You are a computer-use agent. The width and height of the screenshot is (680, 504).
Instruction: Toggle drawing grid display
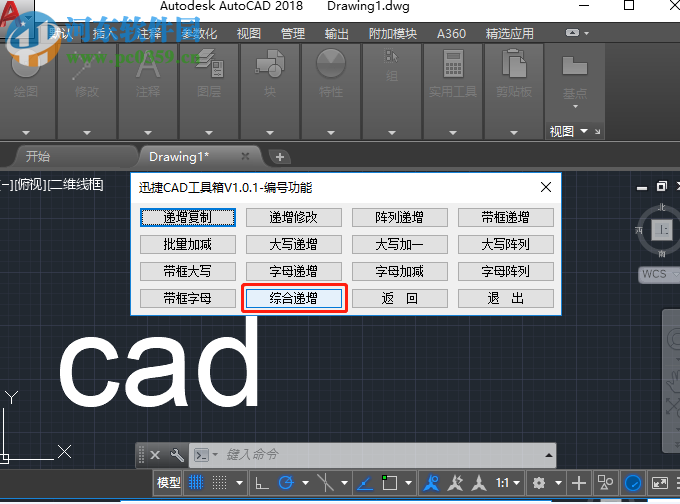pyautogui.click(x=196, y=482)
